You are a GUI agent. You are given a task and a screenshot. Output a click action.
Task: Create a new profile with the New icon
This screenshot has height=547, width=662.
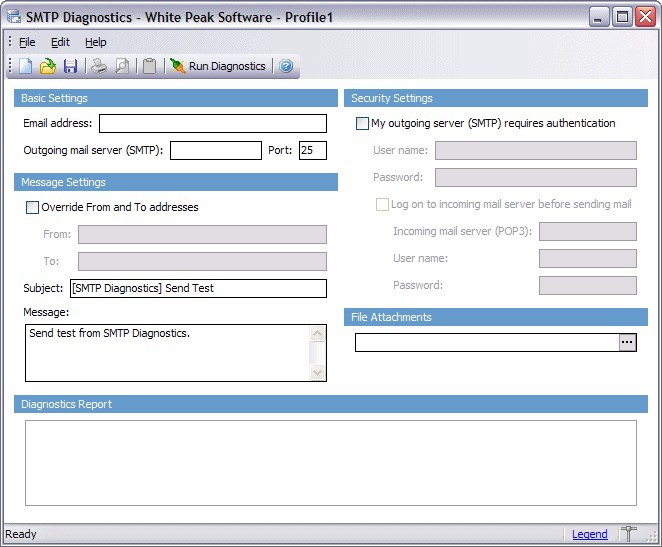click(x=25, y=66)
